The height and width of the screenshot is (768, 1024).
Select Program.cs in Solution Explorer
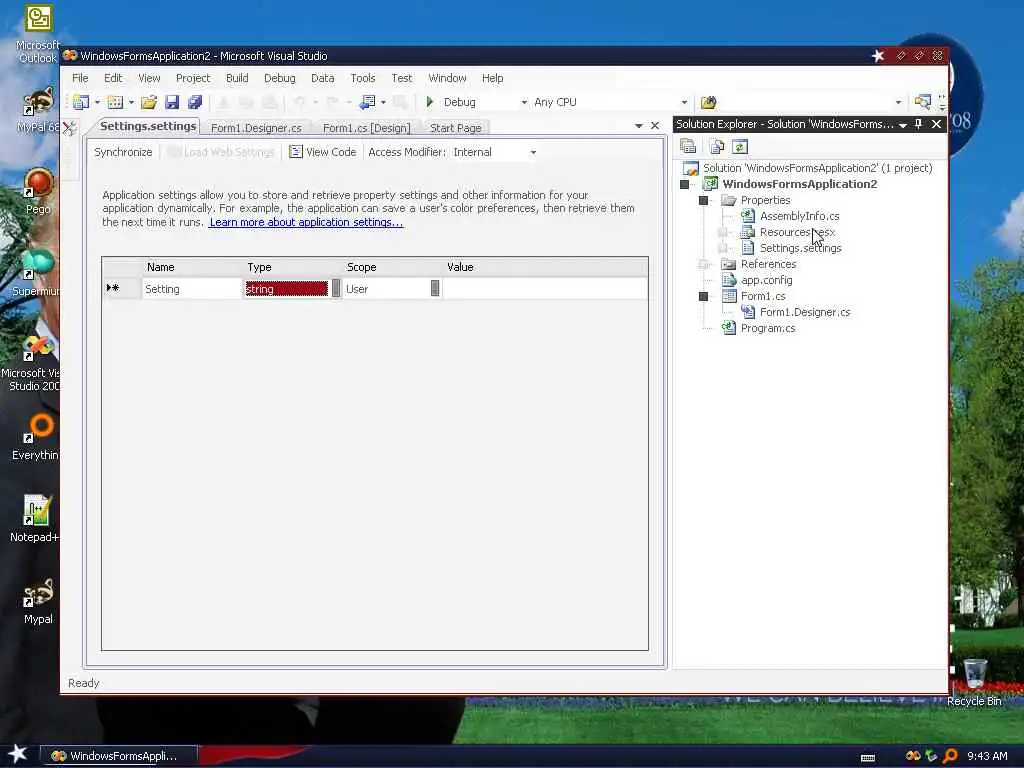coord(767,328)
